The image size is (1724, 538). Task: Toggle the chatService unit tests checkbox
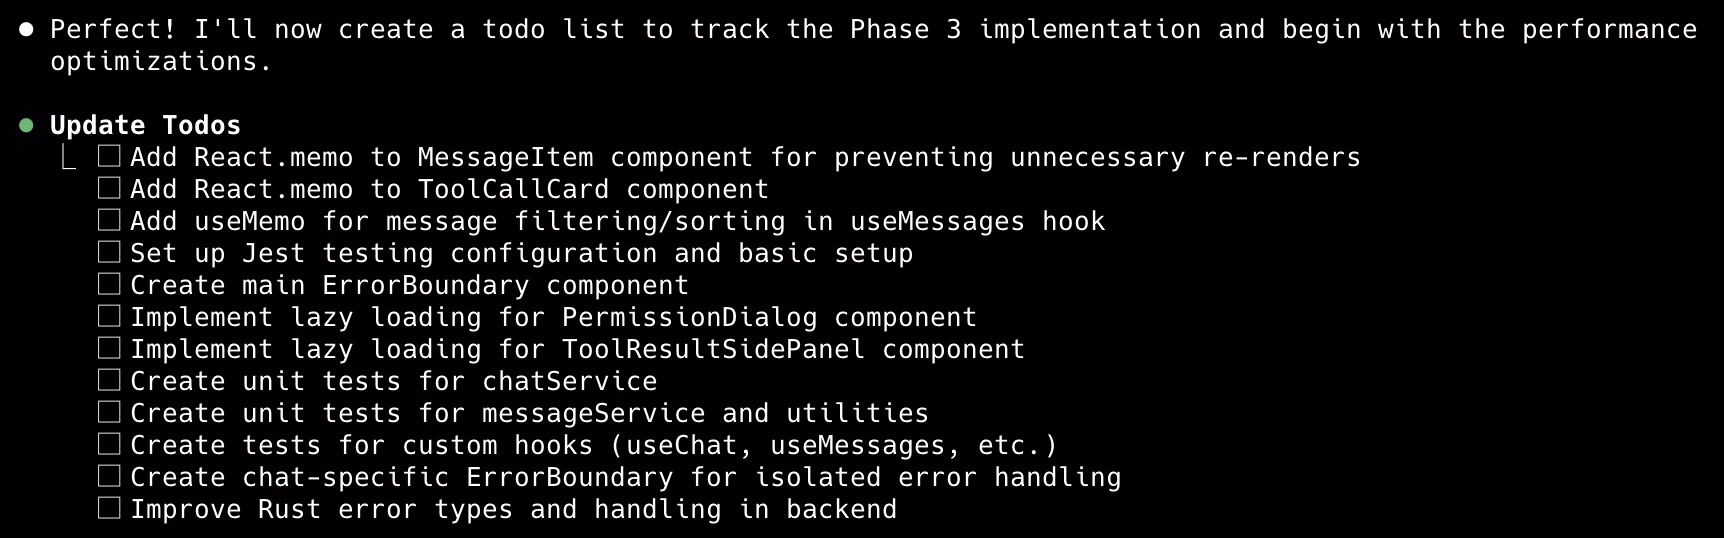click(x=109, y=380)
